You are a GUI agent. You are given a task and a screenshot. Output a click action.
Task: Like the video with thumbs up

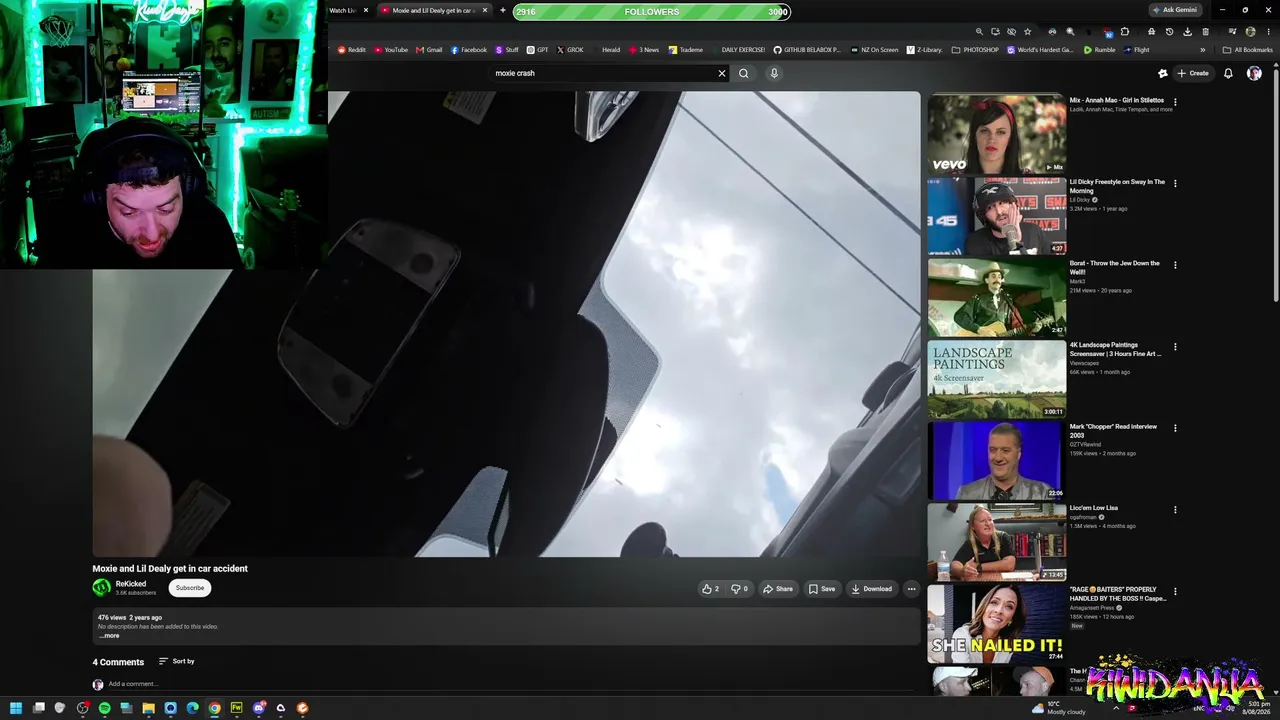pos(711,589)
